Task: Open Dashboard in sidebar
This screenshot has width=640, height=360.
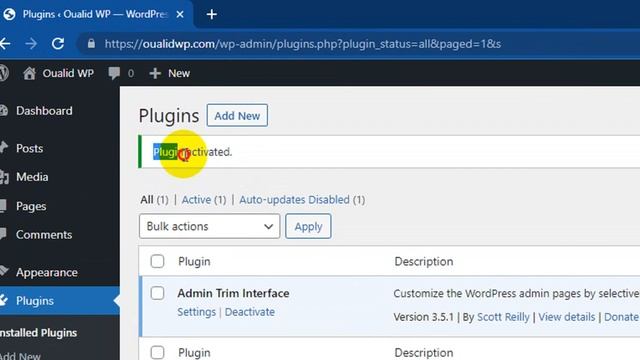Action: (44, 111)
